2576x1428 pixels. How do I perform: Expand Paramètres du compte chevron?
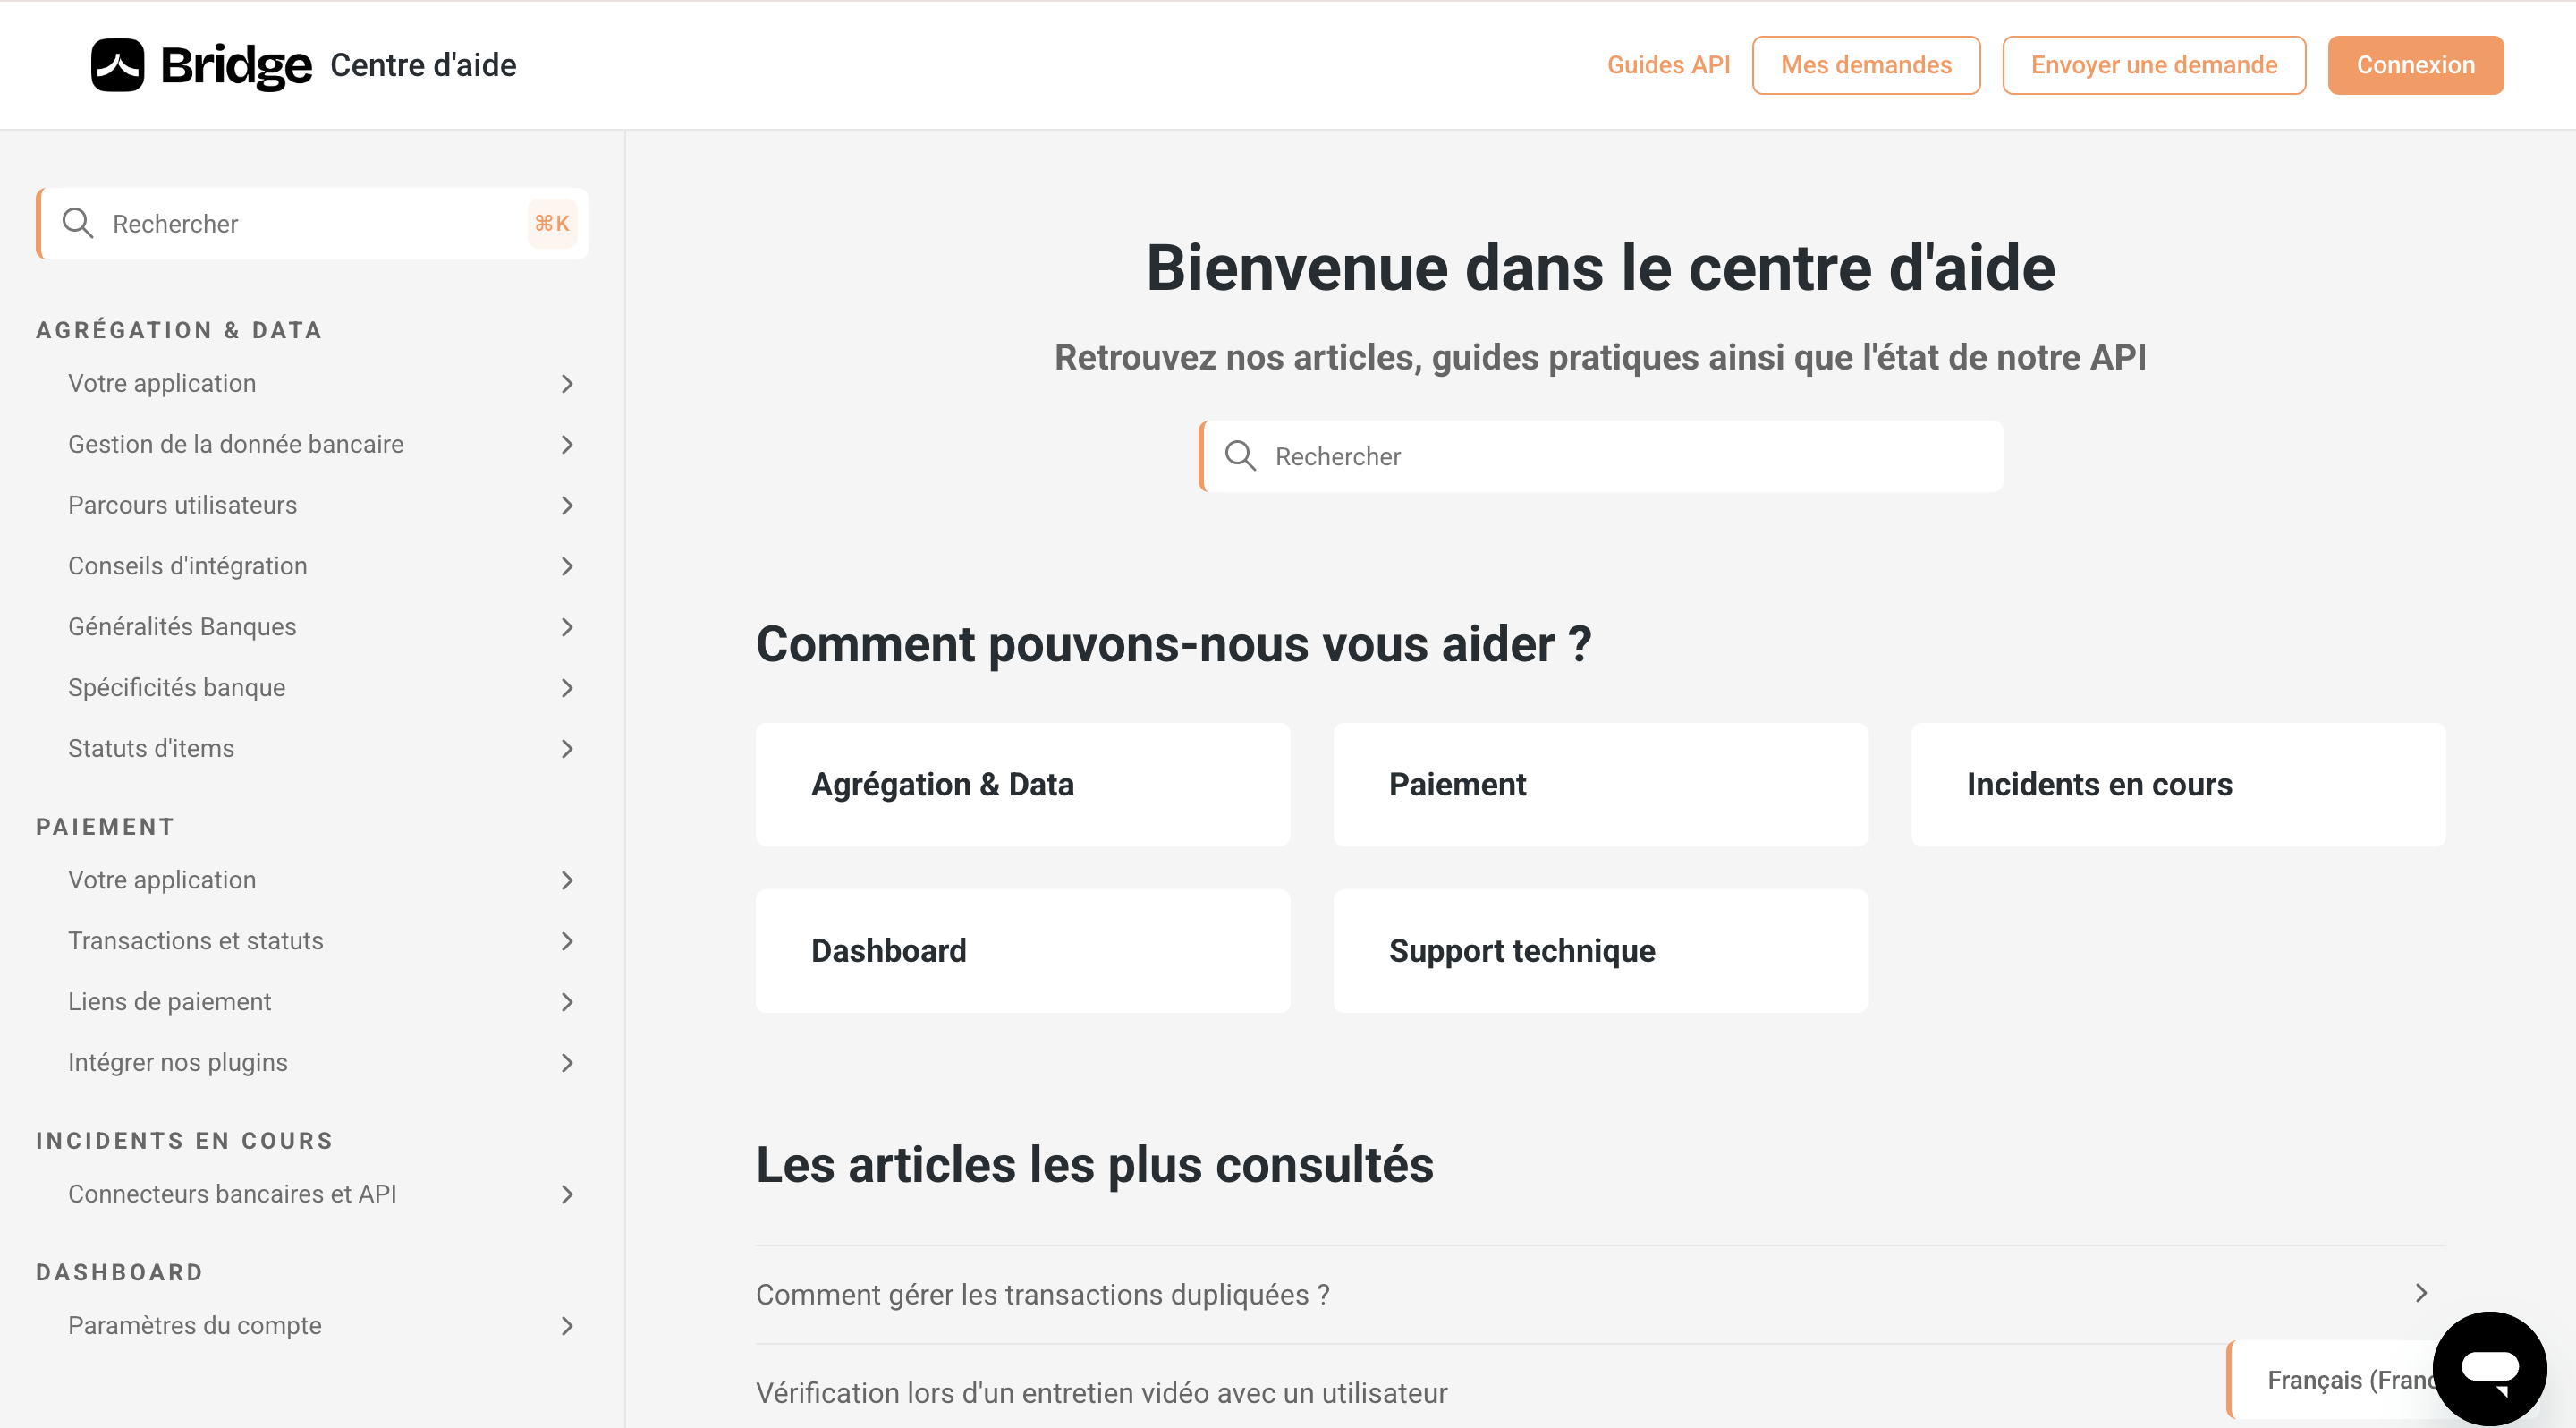coord(567,1326)
